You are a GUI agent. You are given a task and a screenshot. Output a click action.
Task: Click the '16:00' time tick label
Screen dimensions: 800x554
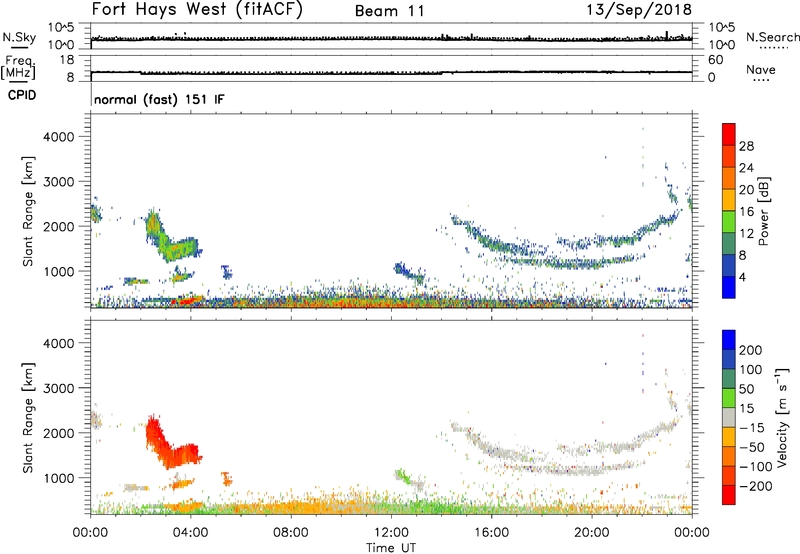pos(491,533)
